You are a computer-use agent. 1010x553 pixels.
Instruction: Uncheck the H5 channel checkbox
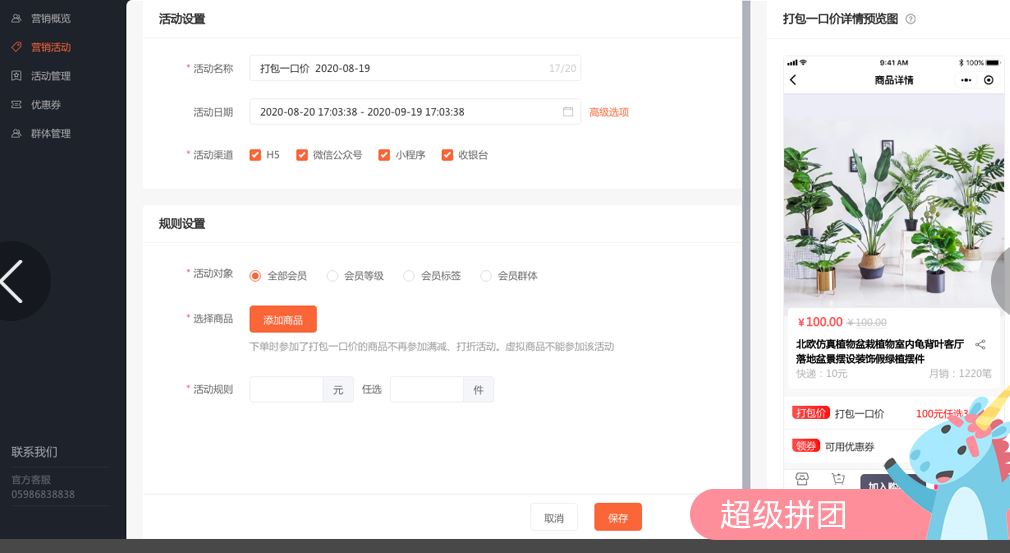tap(256, 155)
